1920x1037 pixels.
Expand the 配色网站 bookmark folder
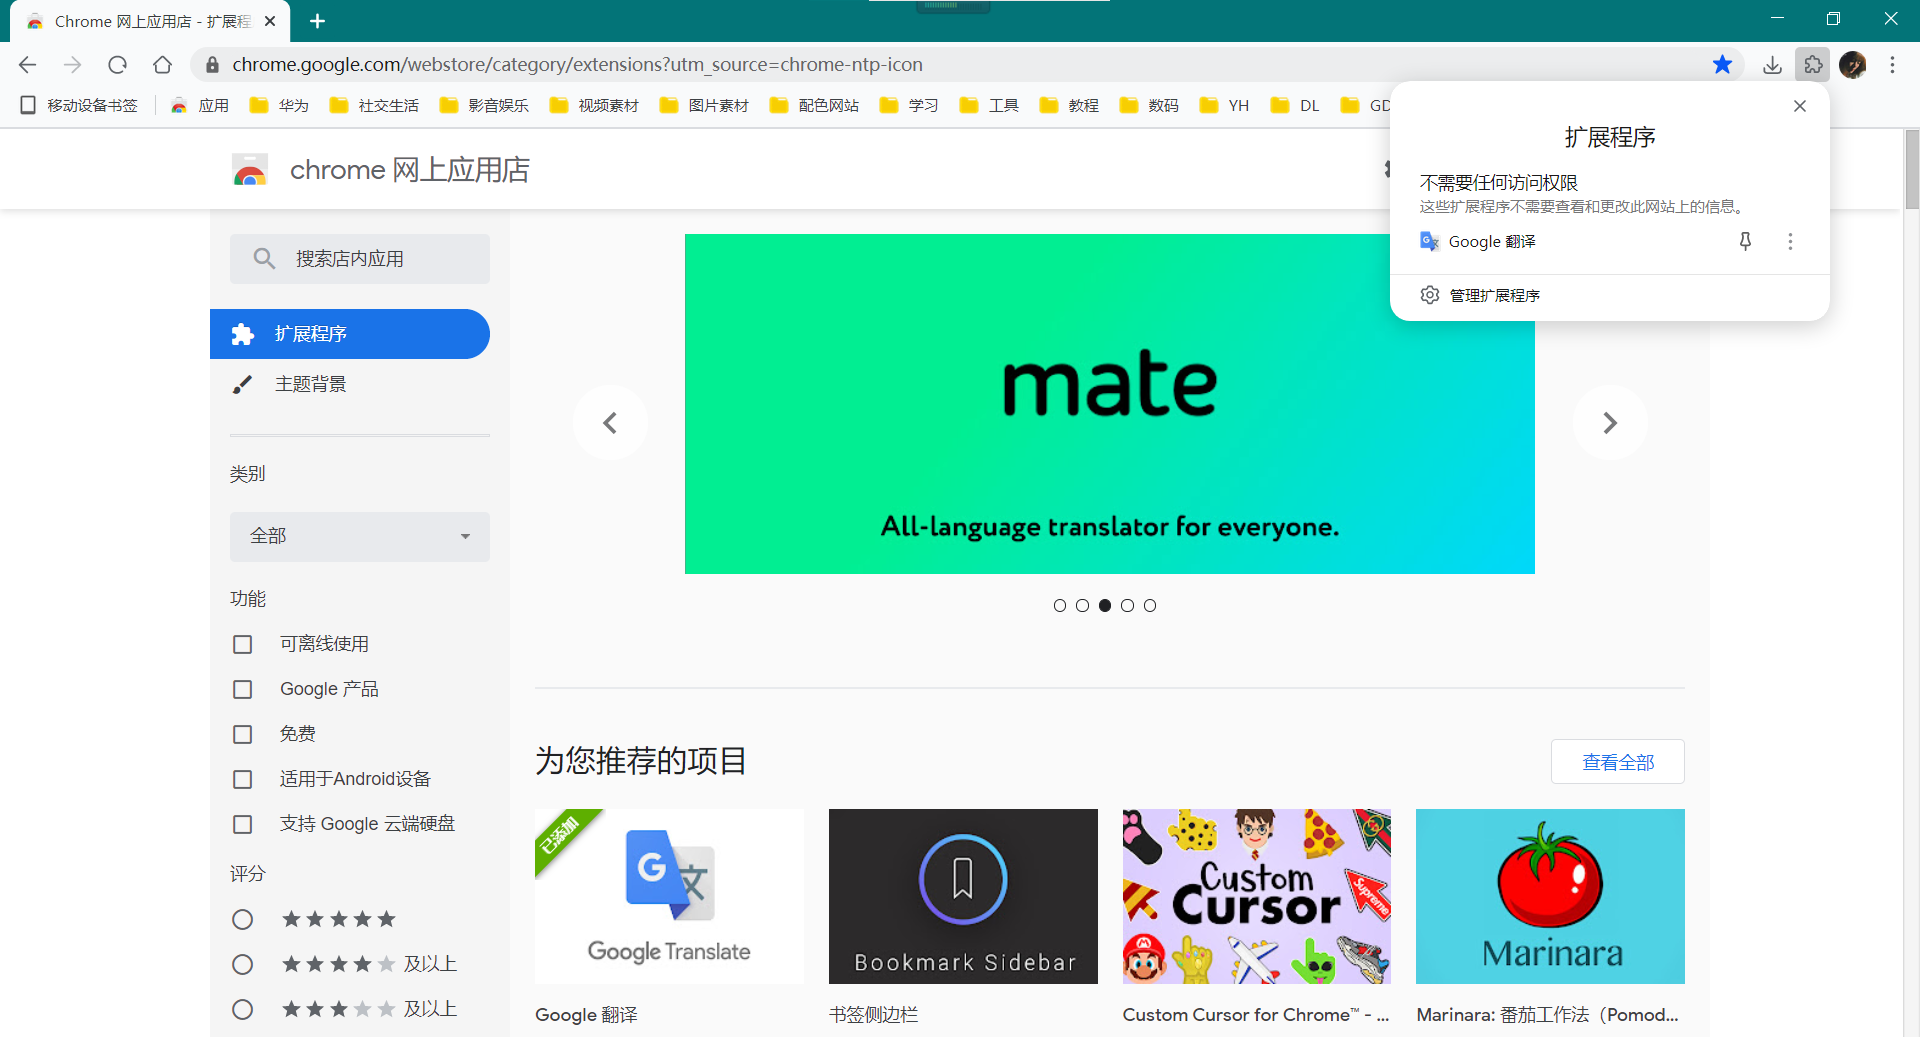tap(814, 105)
